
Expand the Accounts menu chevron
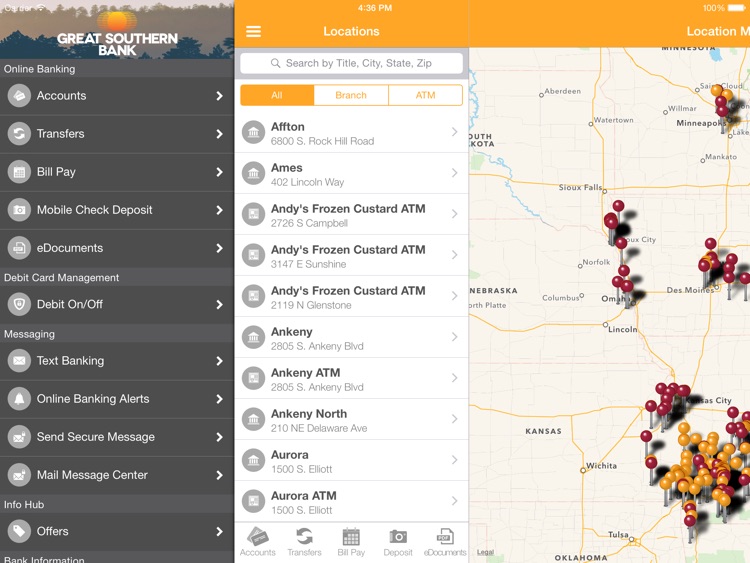219,96
